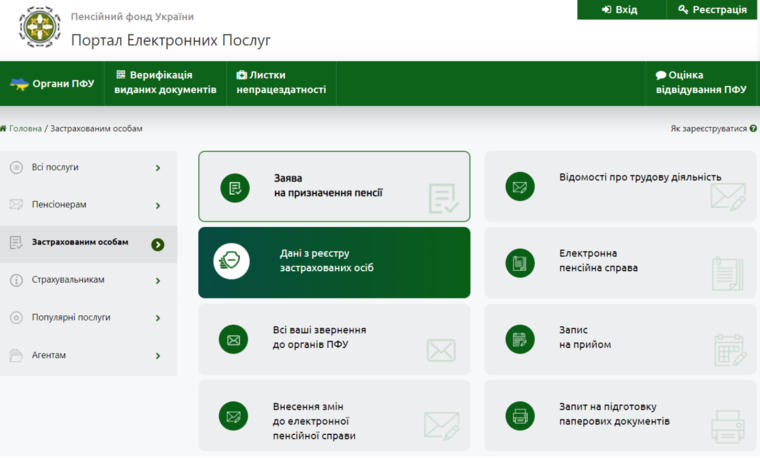
Task: Go to Головна breadcrumb link
Action: [25, 129]
